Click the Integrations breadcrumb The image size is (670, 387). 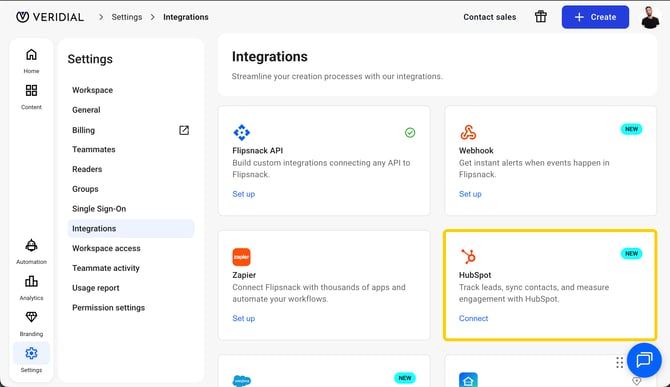[x=186, y=17]
